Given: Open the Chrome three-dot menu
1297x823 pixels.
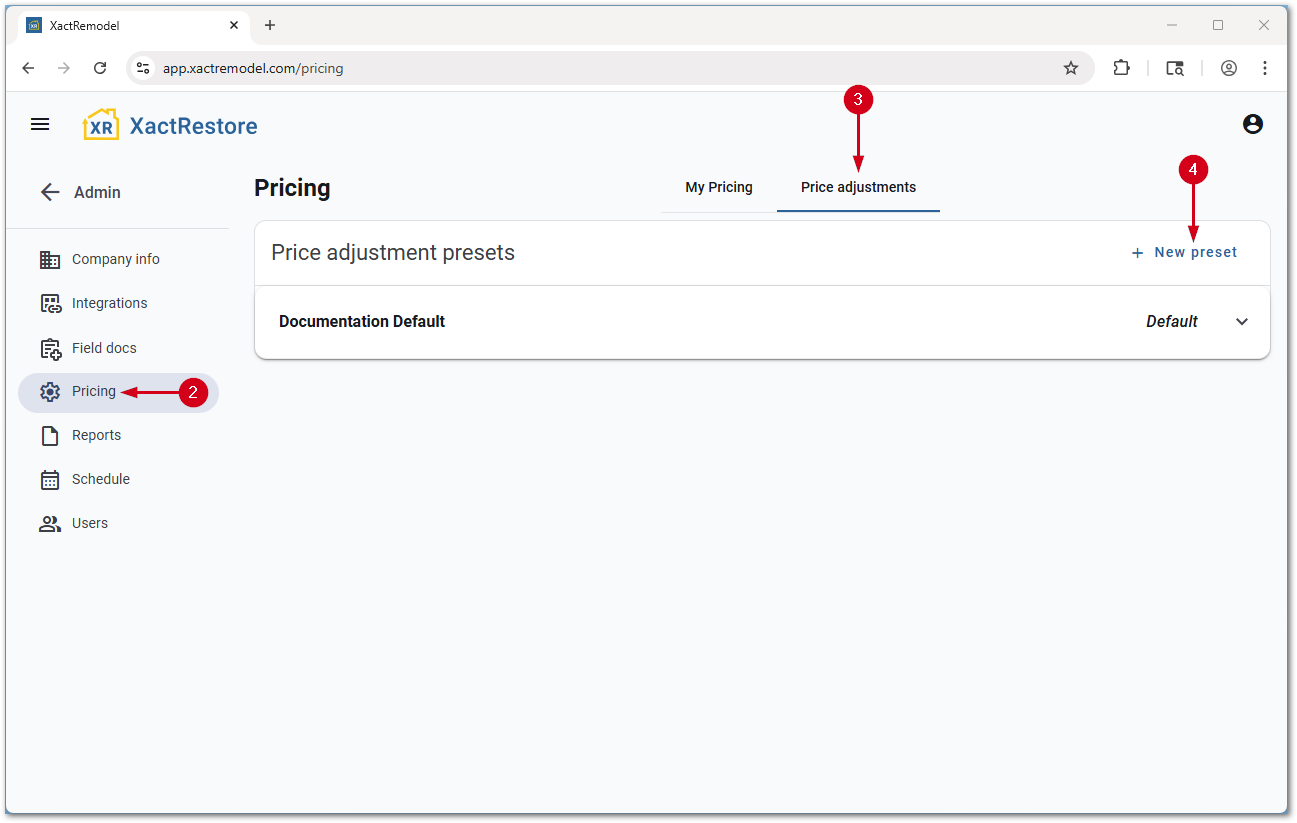Looking at the screenshot, I should (x=1265, y=68).
